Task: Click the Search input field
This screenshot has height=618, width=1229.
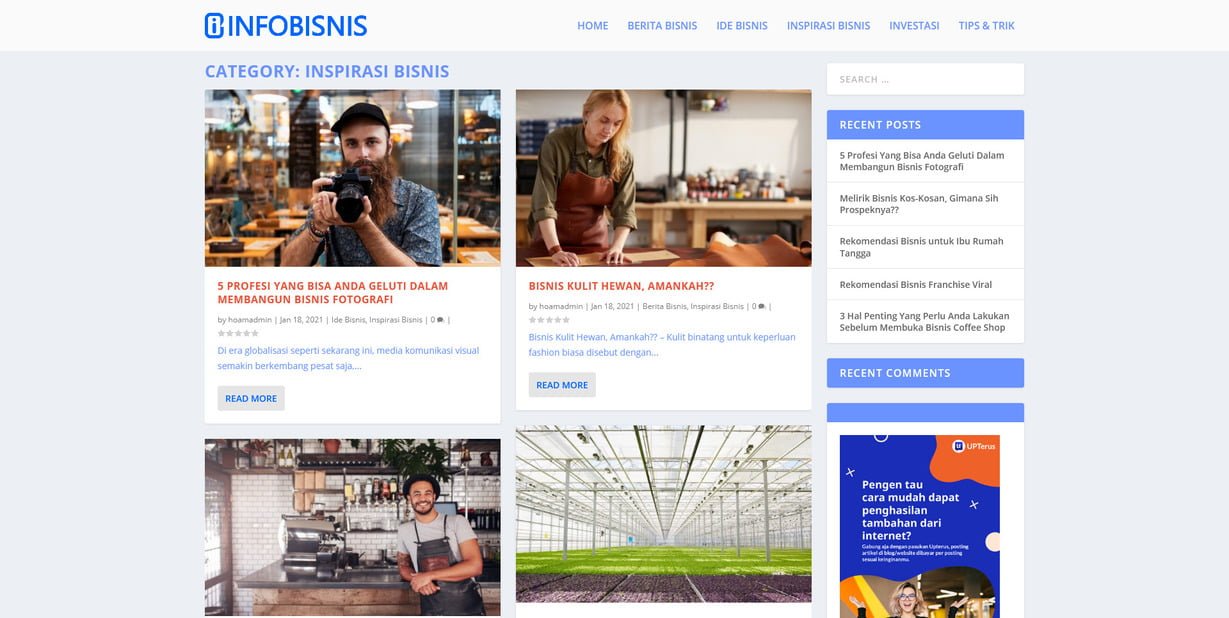Action: point(925,79)
